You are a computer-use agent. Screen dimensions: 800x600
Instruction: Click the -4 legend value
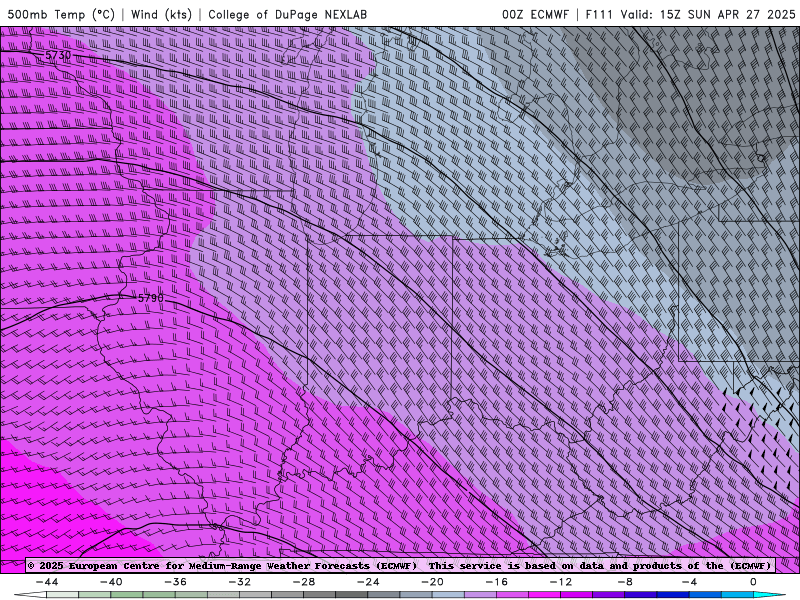click(689, 582)
